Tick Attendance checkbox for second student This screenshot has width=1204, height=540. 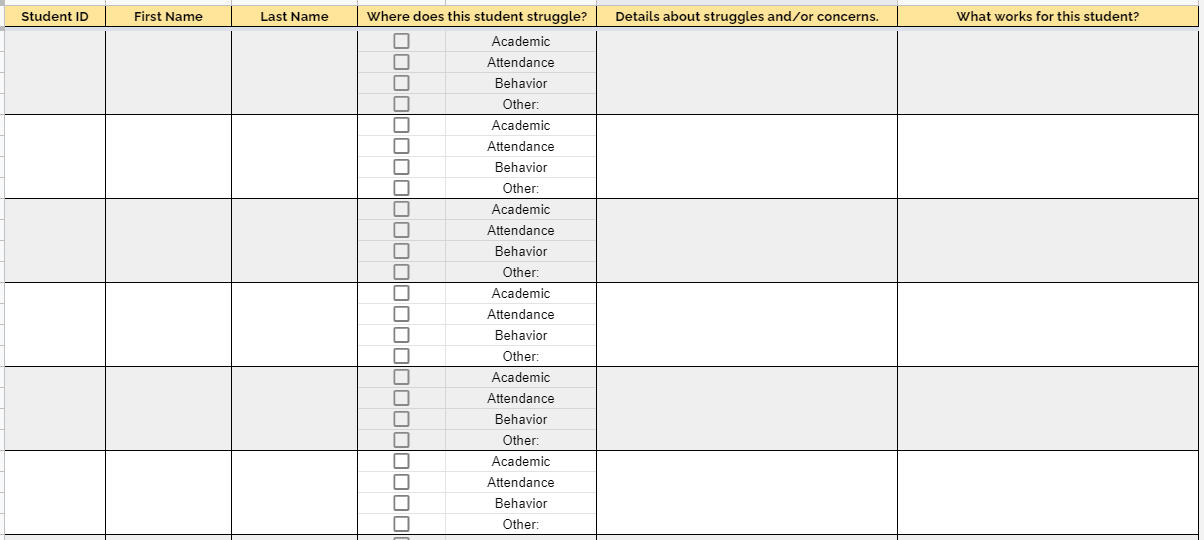point(401,146)
